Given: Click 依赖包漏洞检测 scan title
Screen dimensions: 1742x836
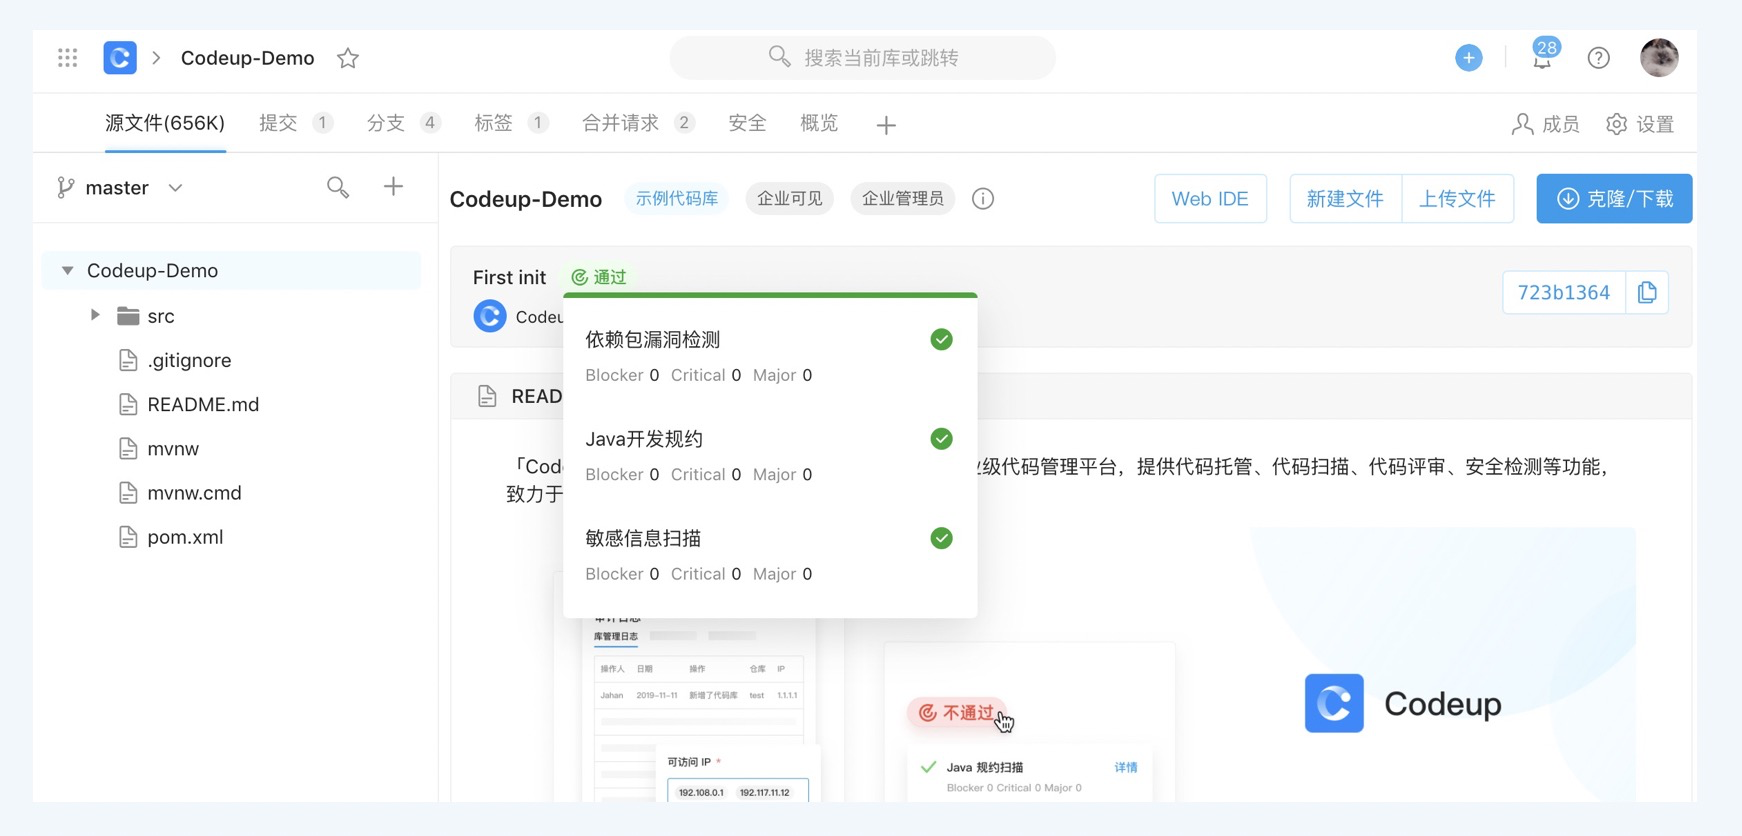Looking at the screenshot, I should point(653,340).
